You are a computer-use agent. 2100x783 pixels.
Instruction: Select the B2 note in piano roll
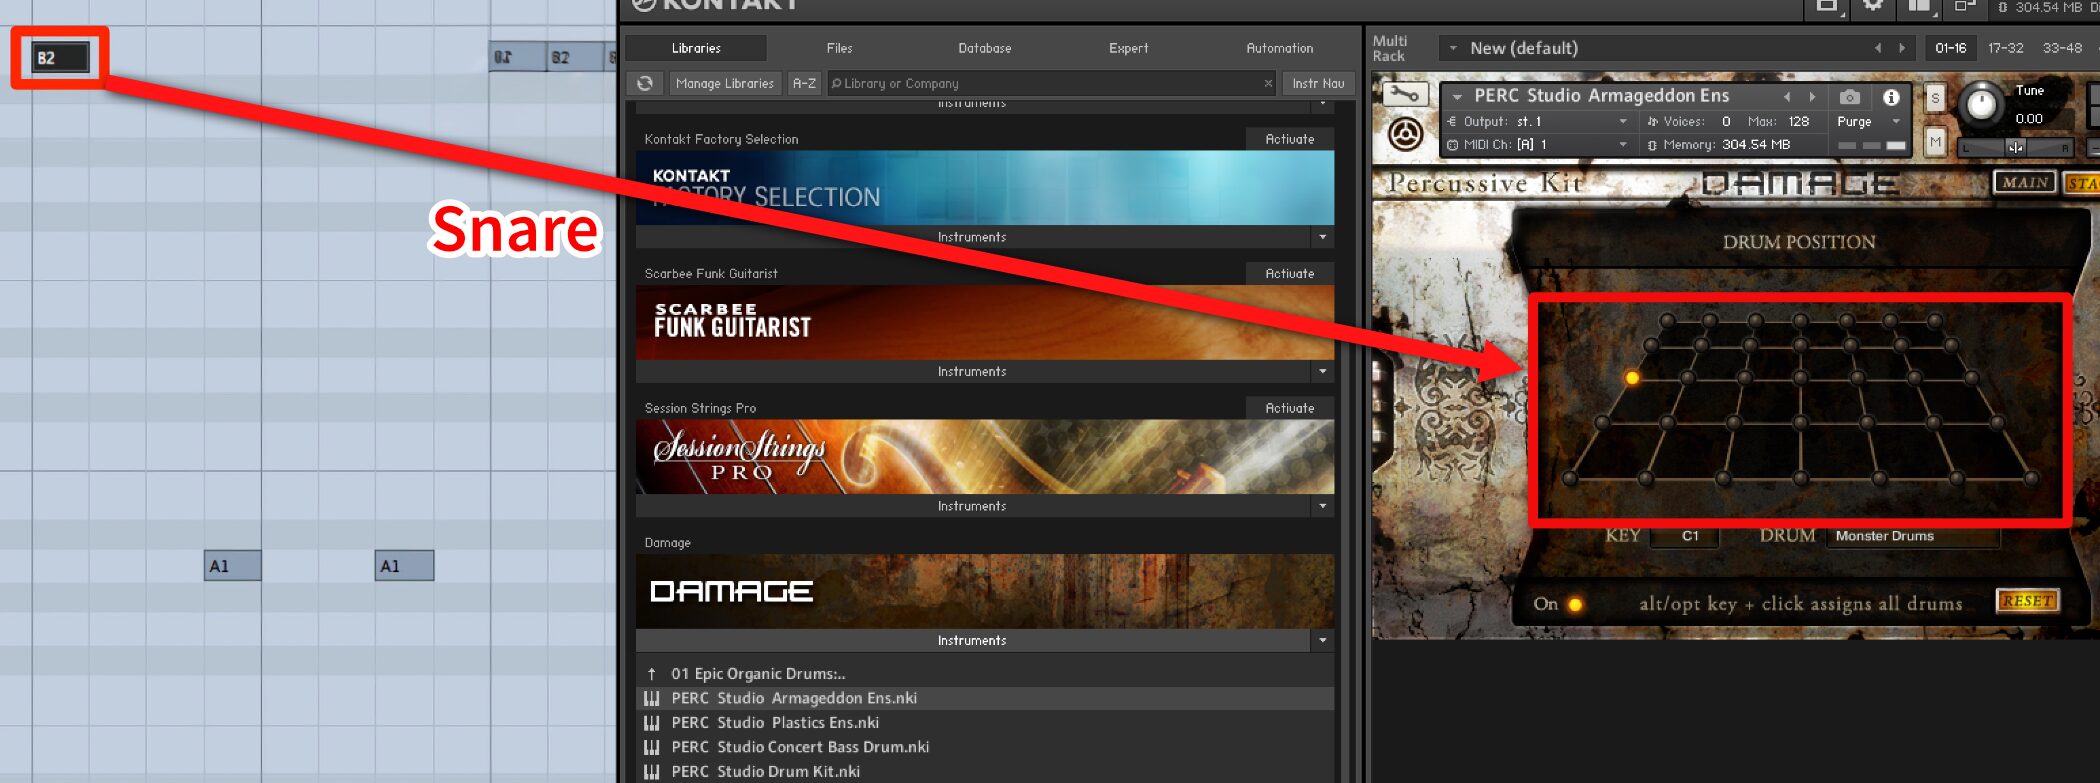pos(60,57)
